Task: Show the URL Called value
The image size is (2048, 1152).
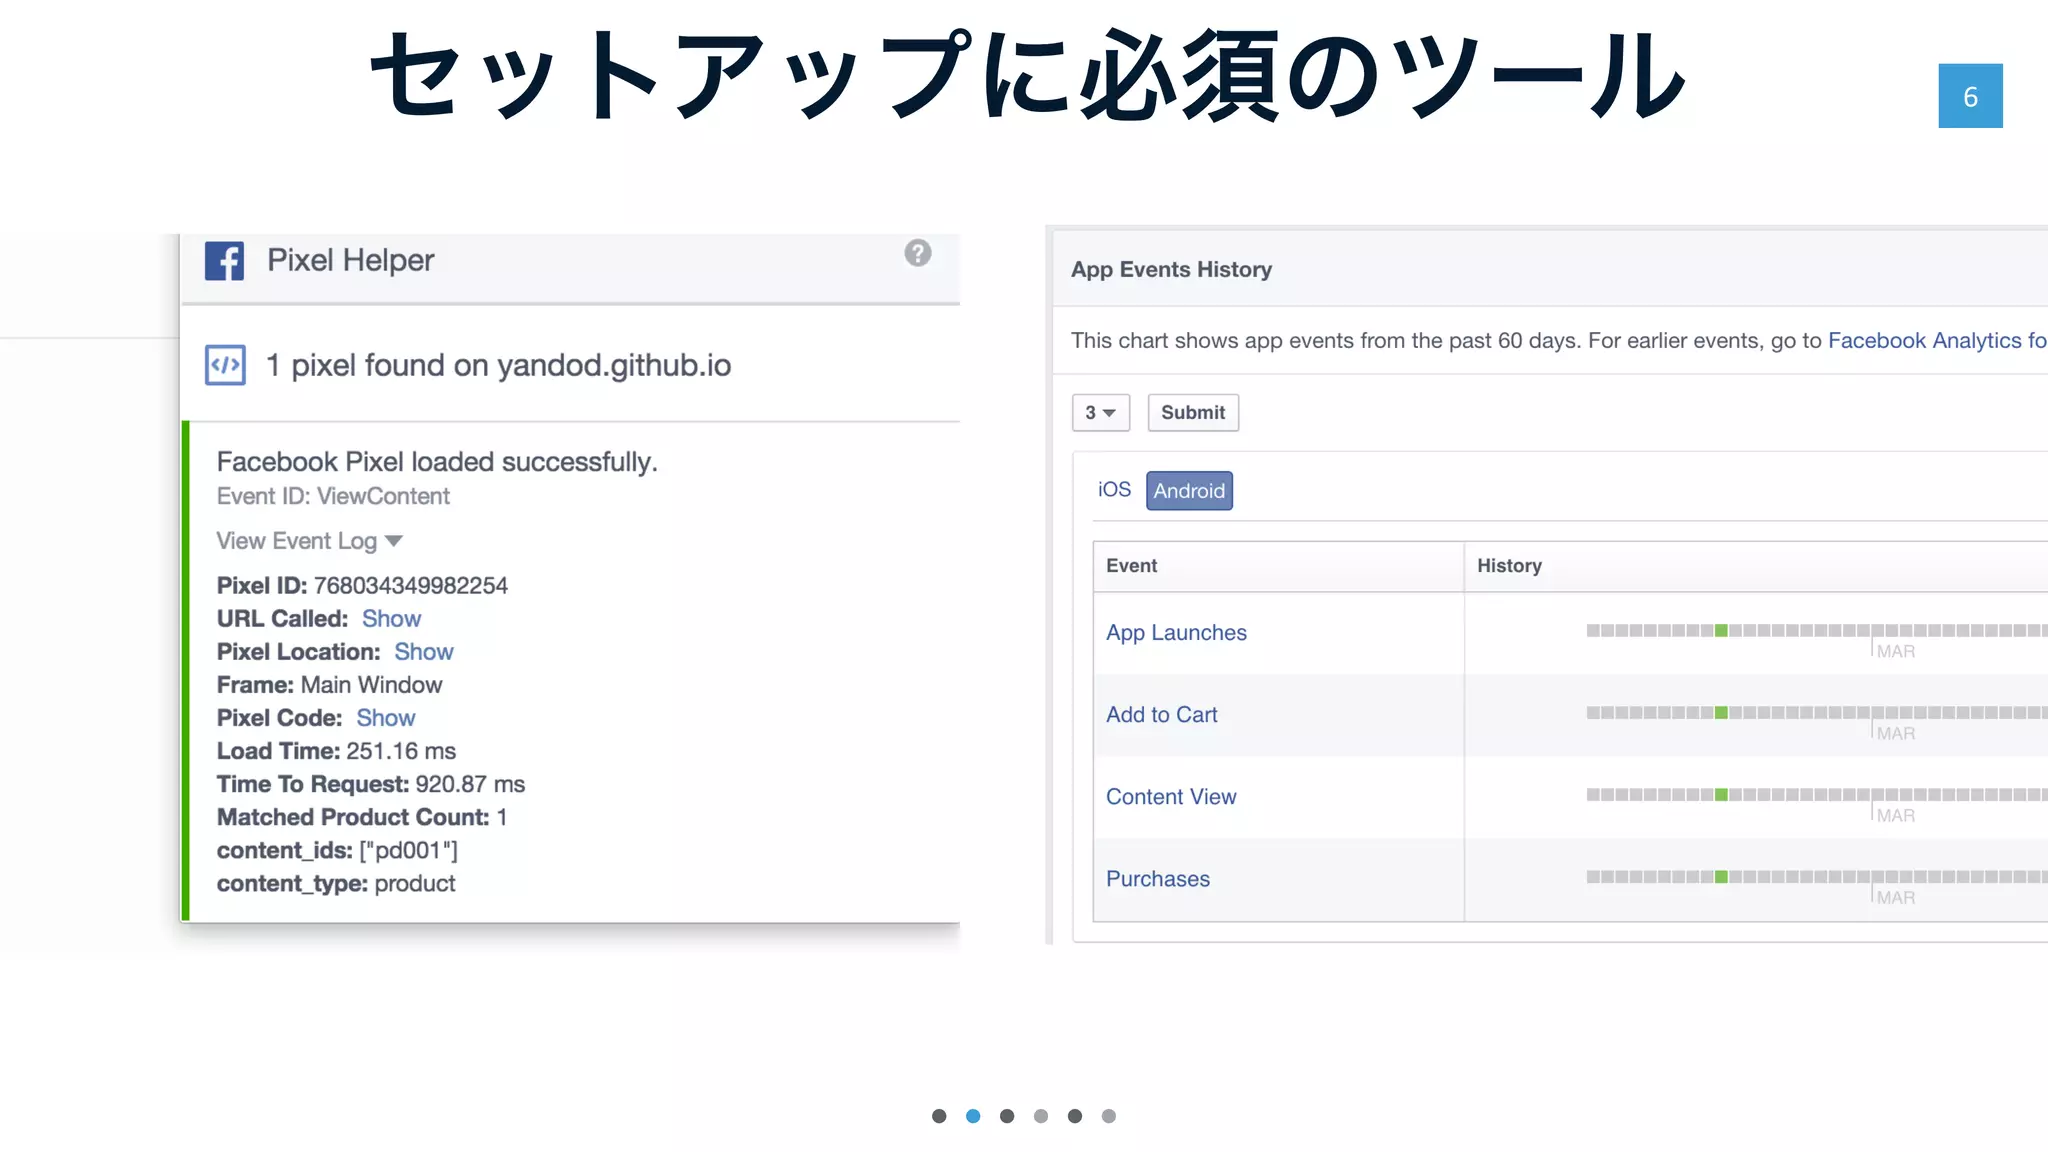Action: 391,619
